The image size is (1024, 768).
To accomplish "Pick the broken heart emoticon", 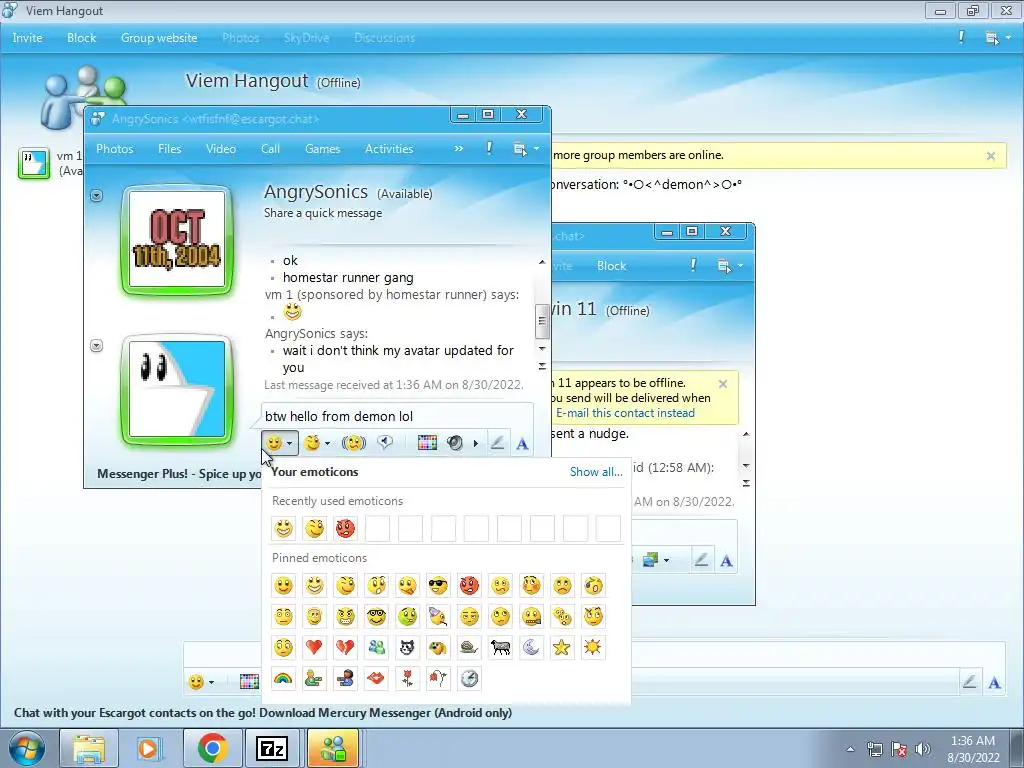I will tap(345, 647).
